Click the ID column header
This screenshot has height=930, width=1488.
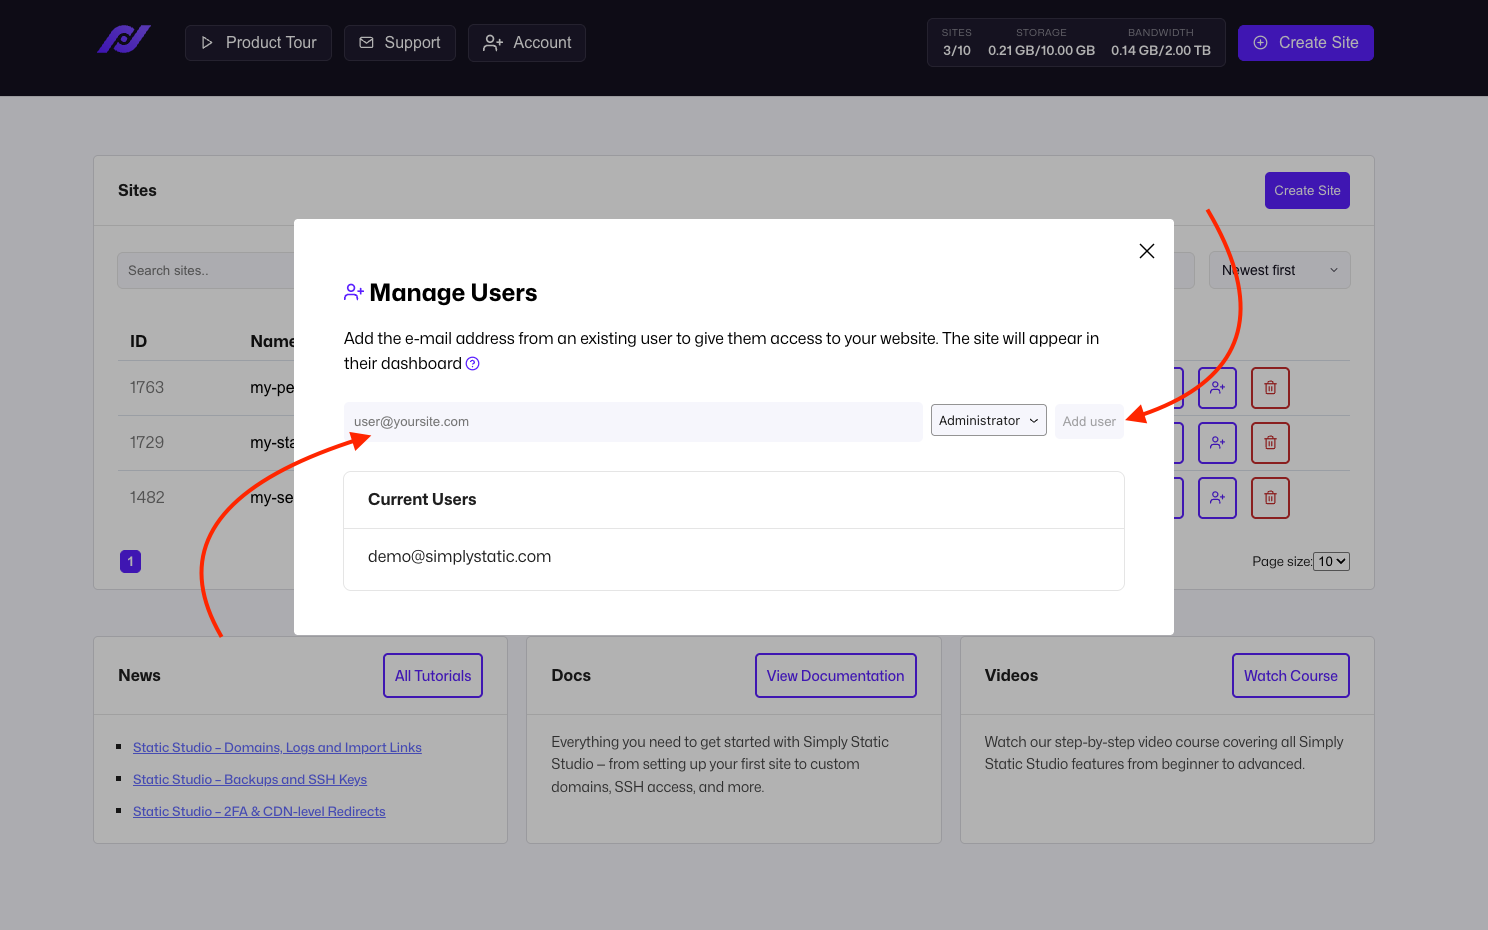[139, 342]
